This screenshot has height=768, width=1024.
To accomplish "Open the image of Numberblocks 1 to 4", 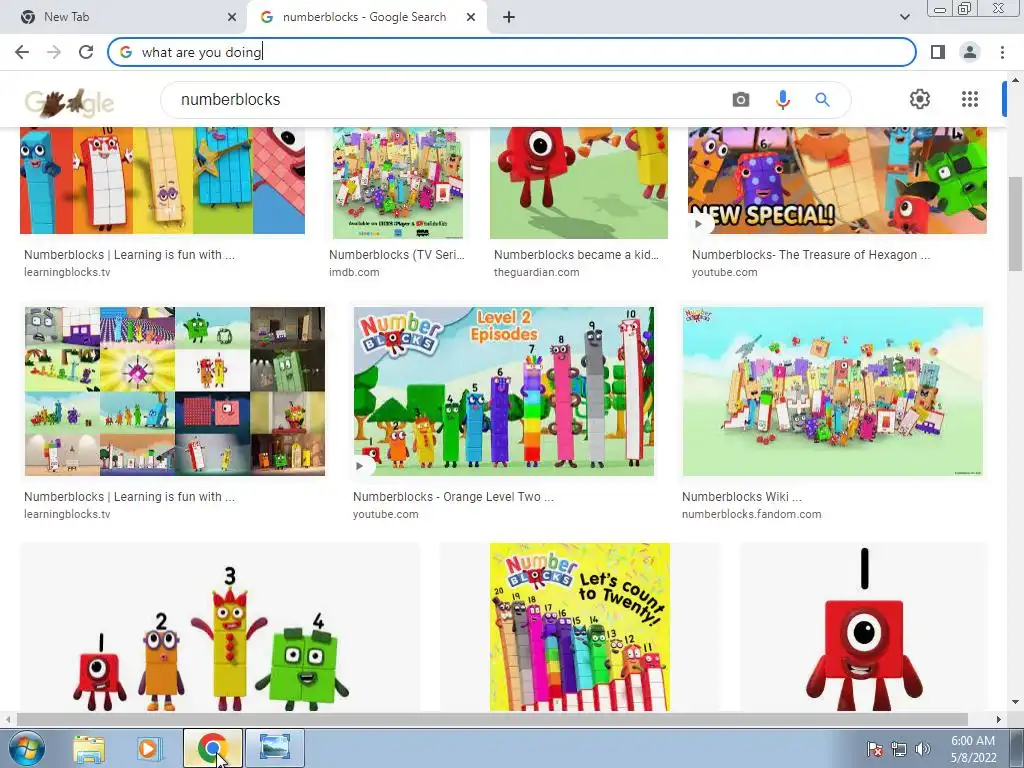I will click(x=220, y=627).
